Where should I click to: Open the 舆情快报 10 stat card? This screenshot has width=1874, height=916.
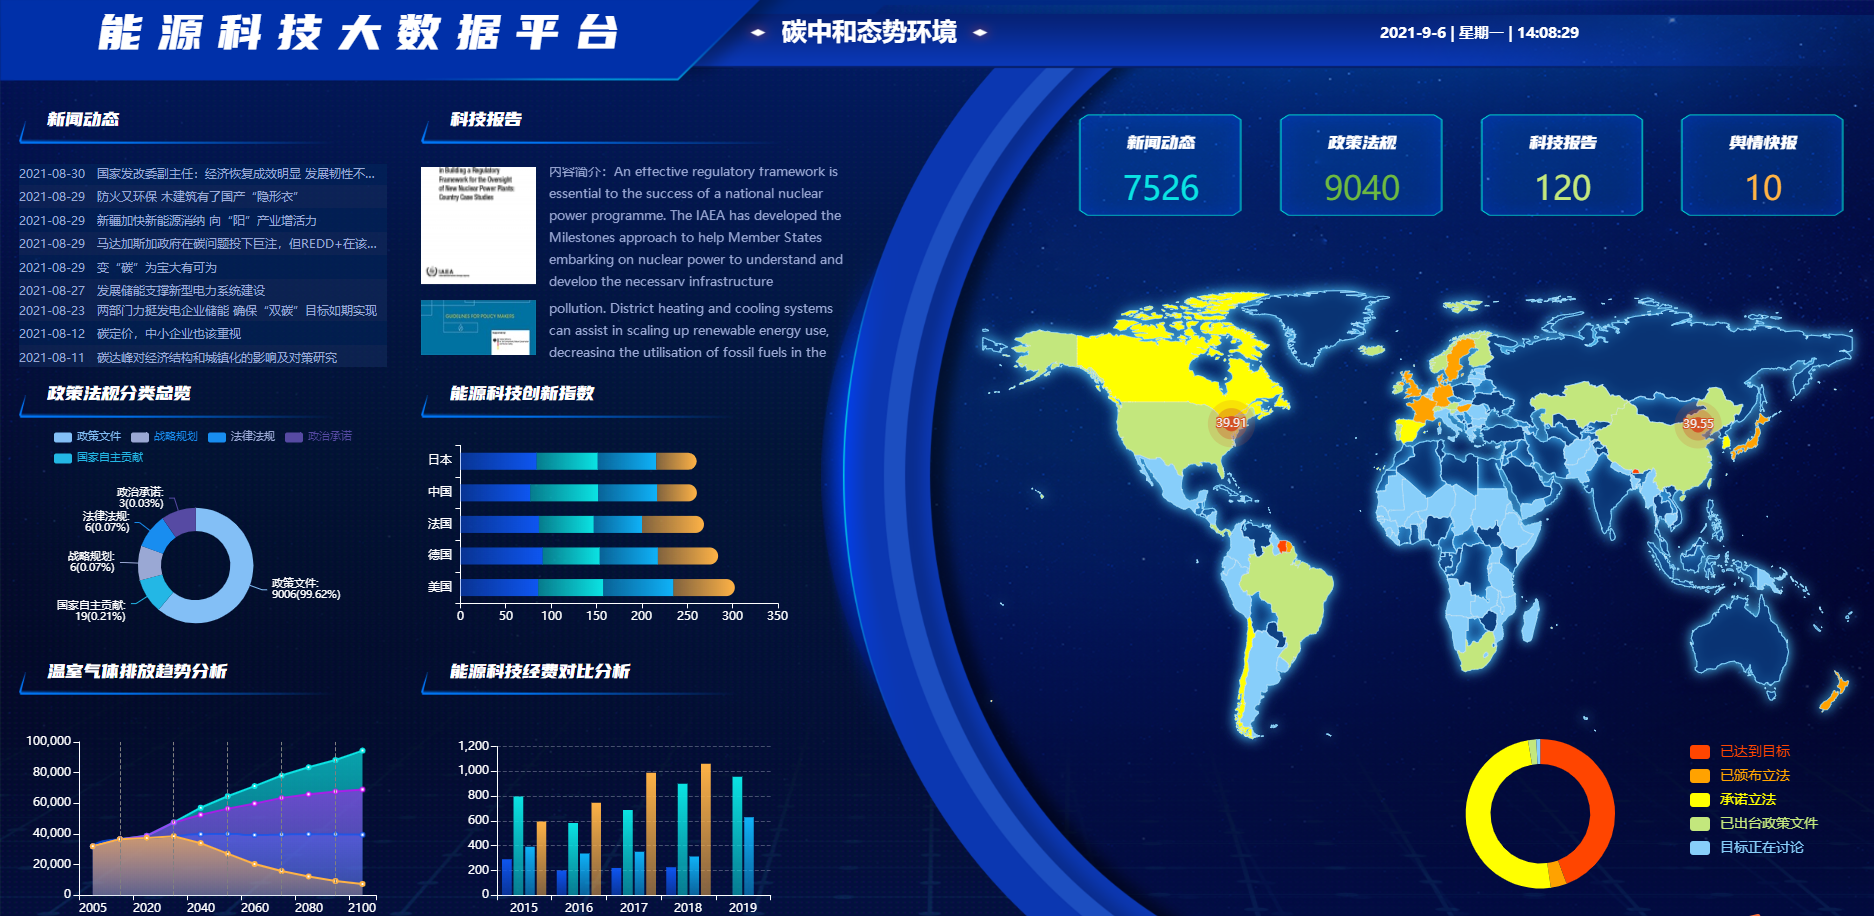(1762, 165)
